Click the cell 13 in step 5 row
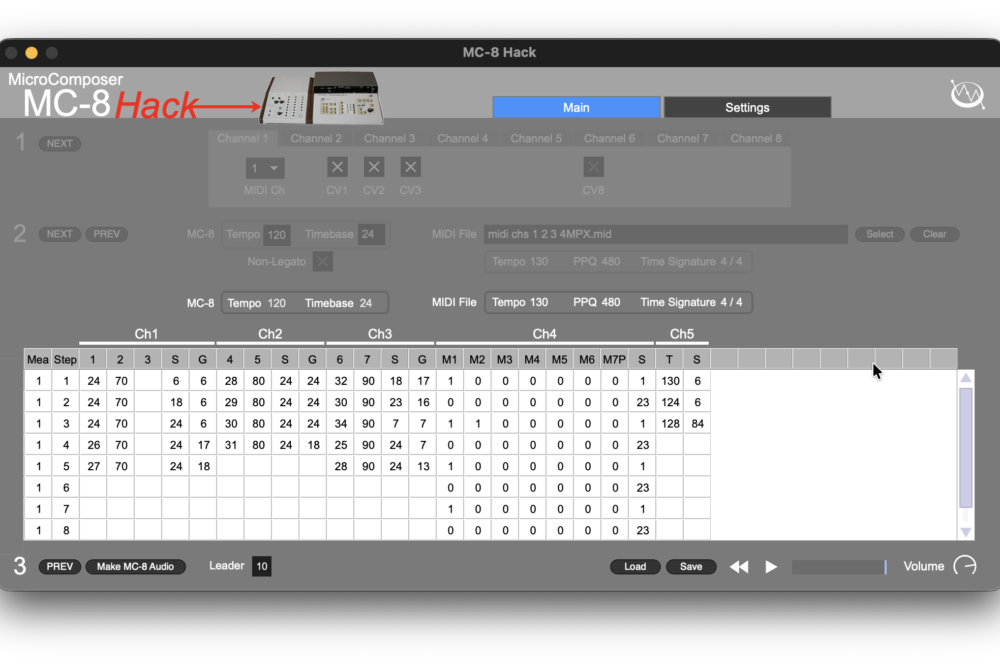The width and height of the screenshot is (1000, 666). (x=423, y=466)
